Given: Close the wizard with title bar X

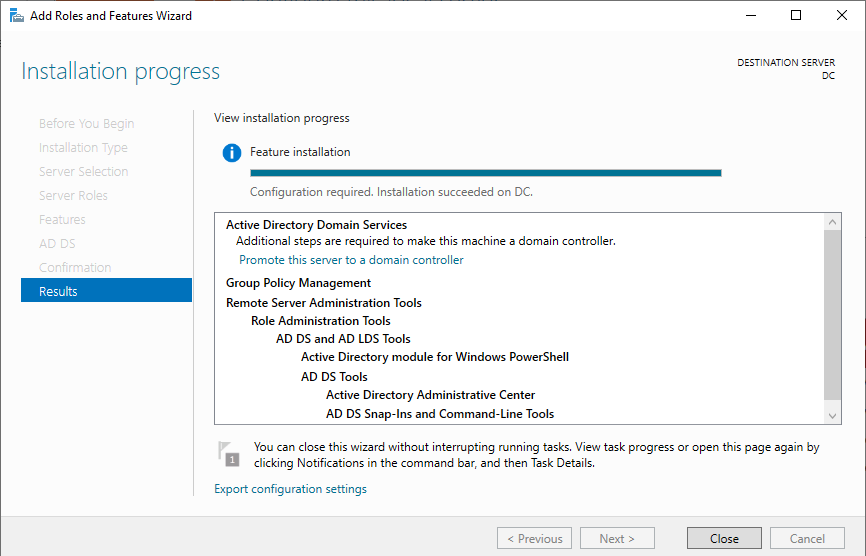Looking at the screenshot, I should 841,15.
